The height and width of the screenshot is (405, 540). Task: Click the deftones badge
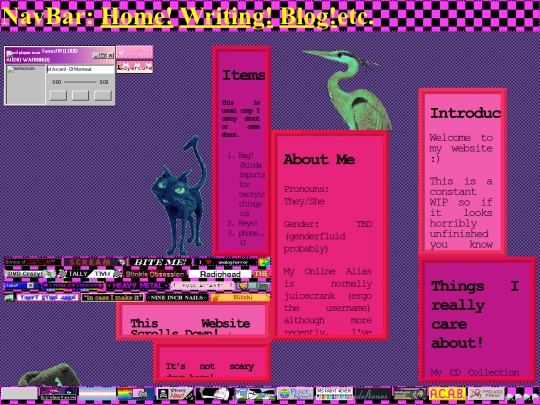click(x=373, y=394)
